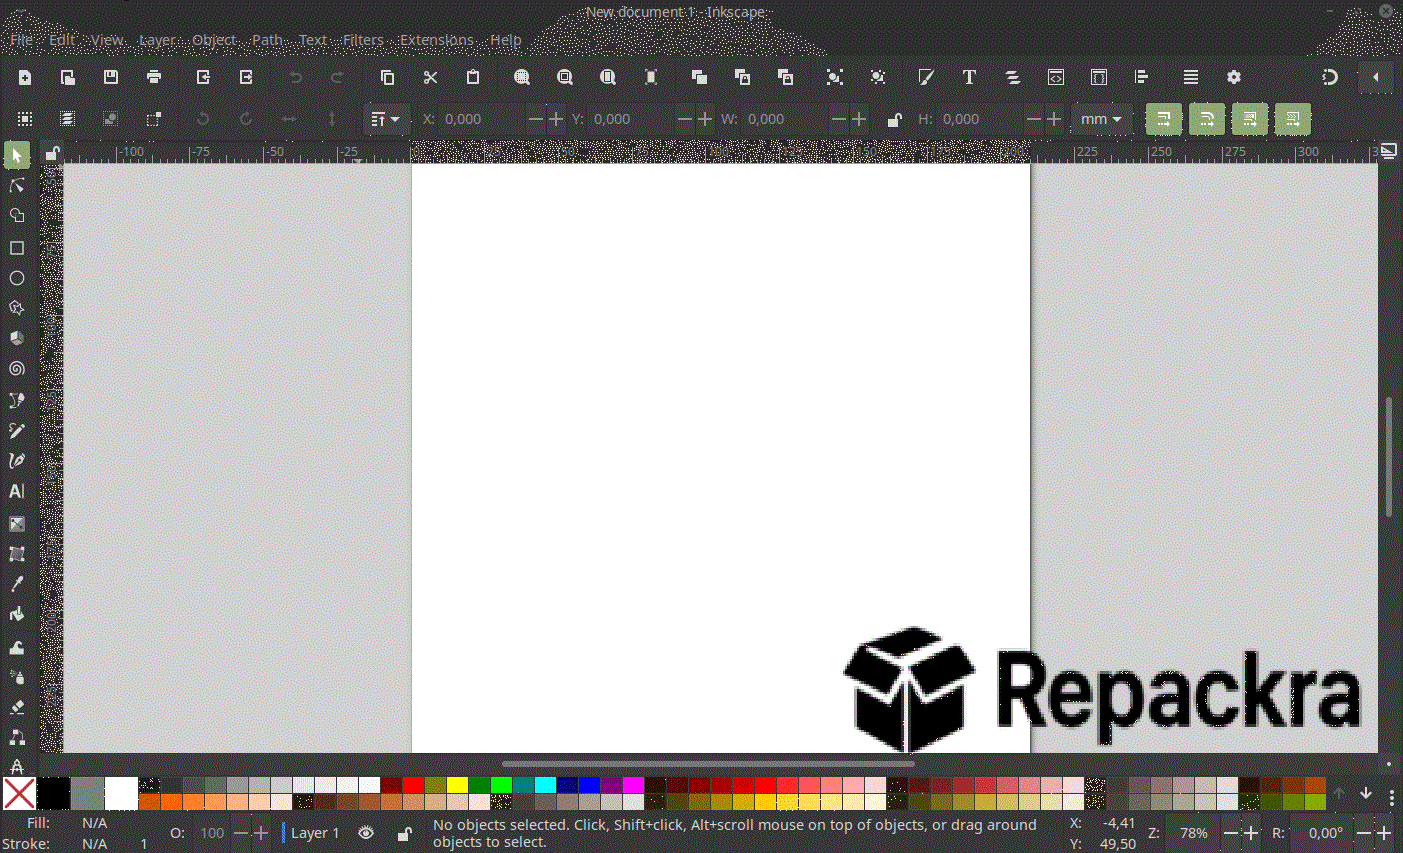The image size is (1403, 853).
Task: Print the document icon
Action: coord(154,77)
